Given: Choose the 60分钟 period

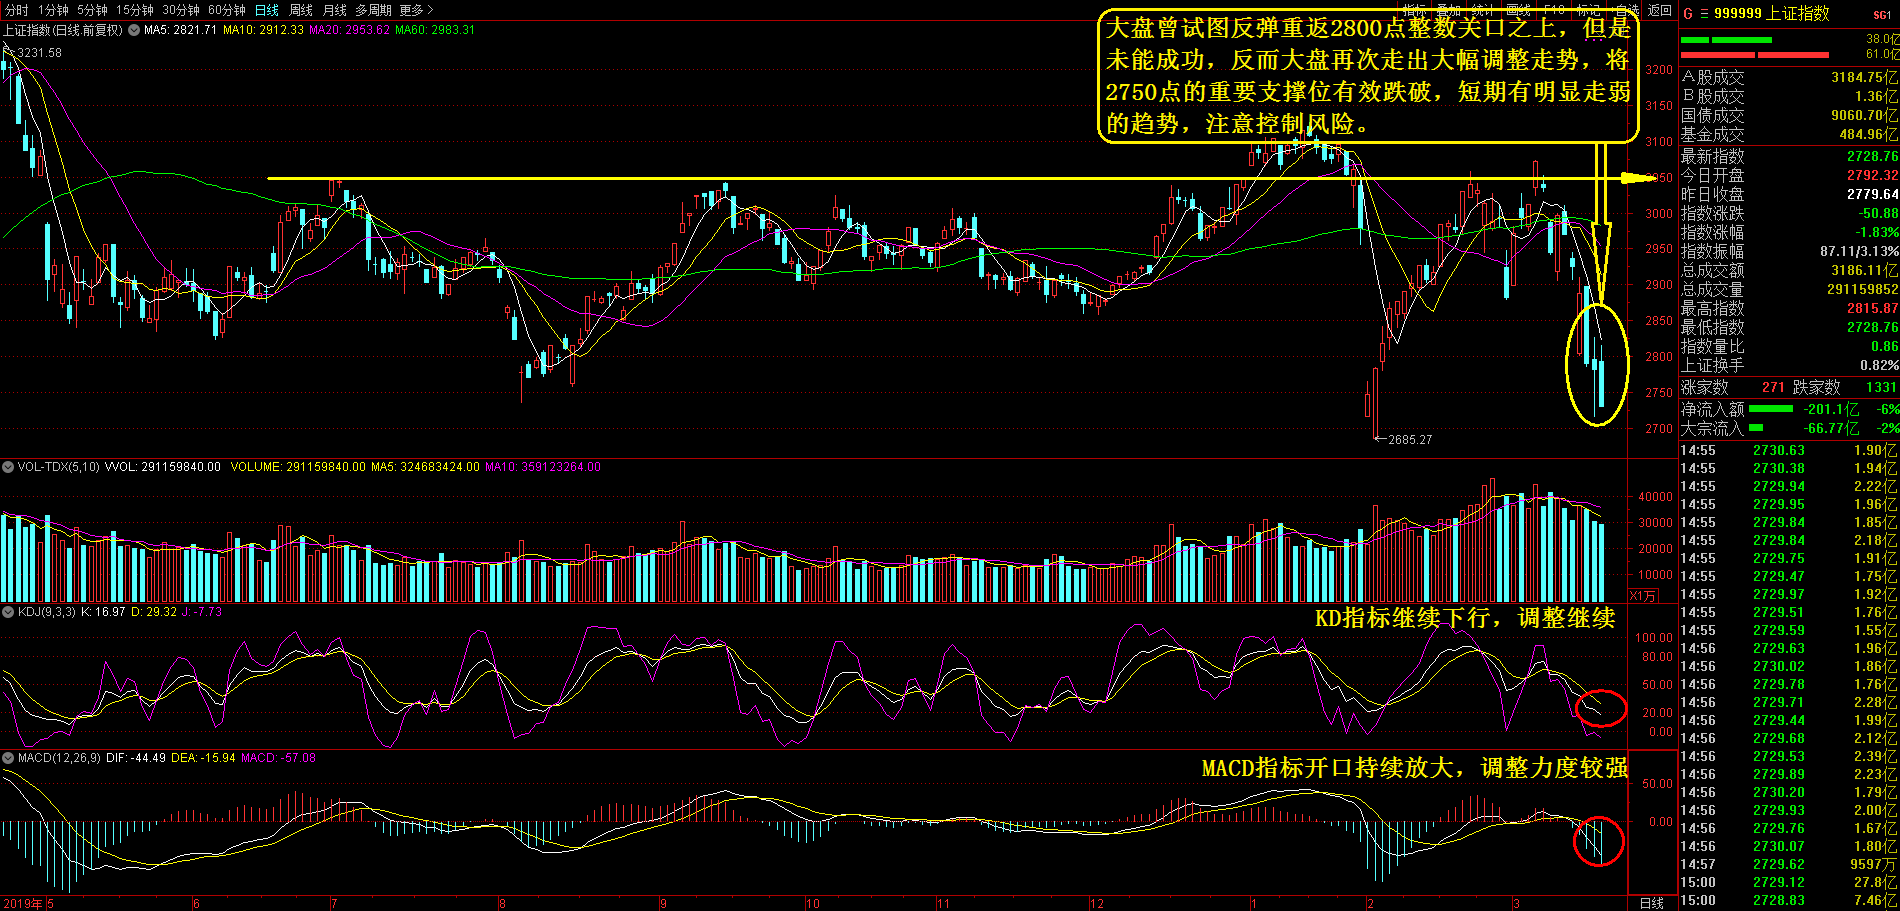Looking at the screenshot, I should click(x=227, y=10).
